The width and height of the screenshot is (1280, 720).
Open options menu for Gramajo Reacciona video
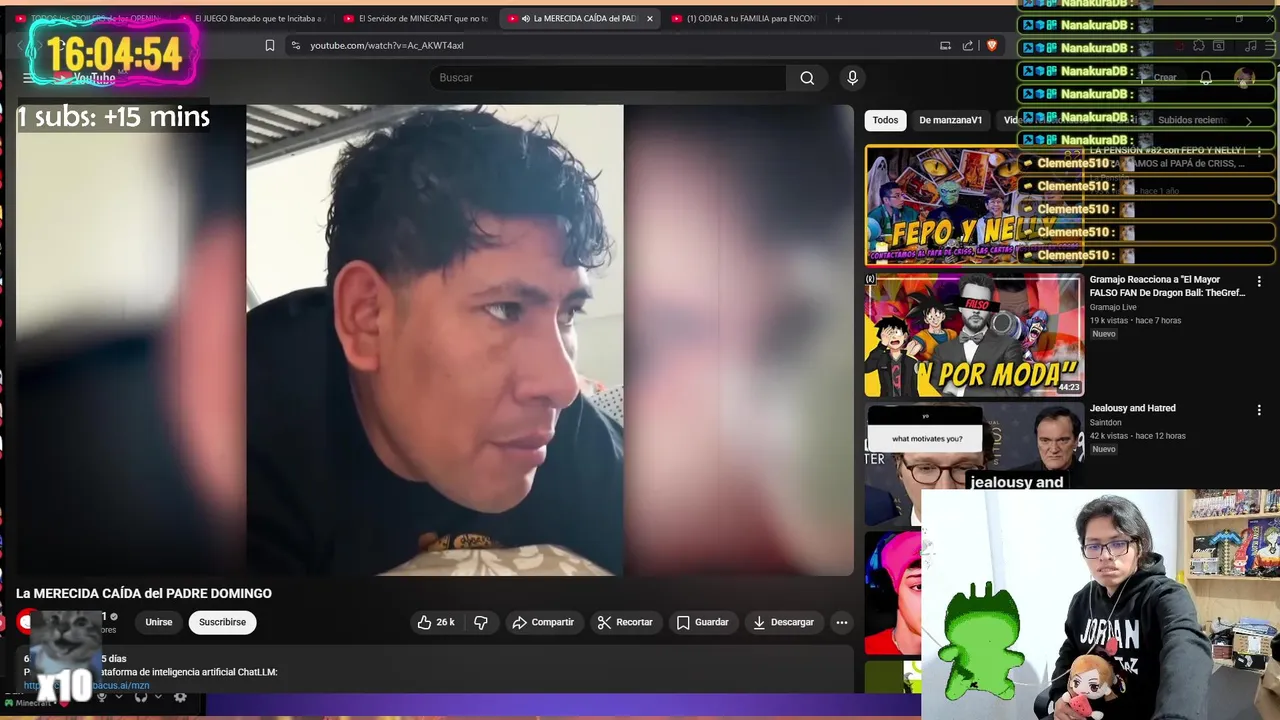tap(1259, 282)
